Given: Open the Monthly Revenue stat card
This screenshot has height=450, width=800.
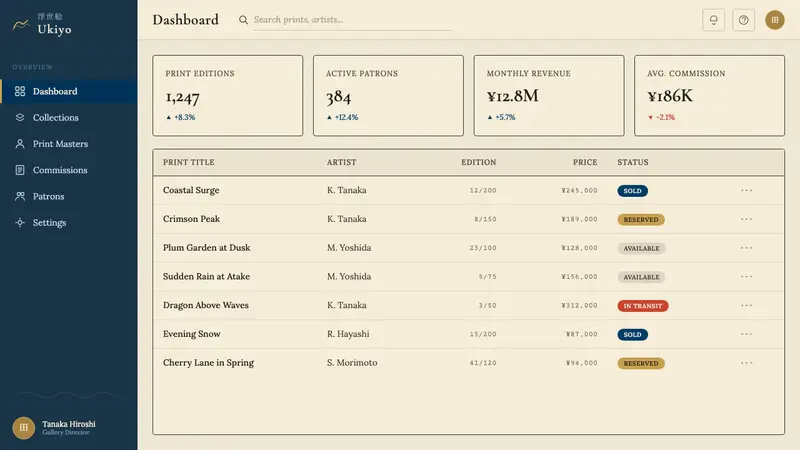Looking at the screenshot, I should coord(549,95).
